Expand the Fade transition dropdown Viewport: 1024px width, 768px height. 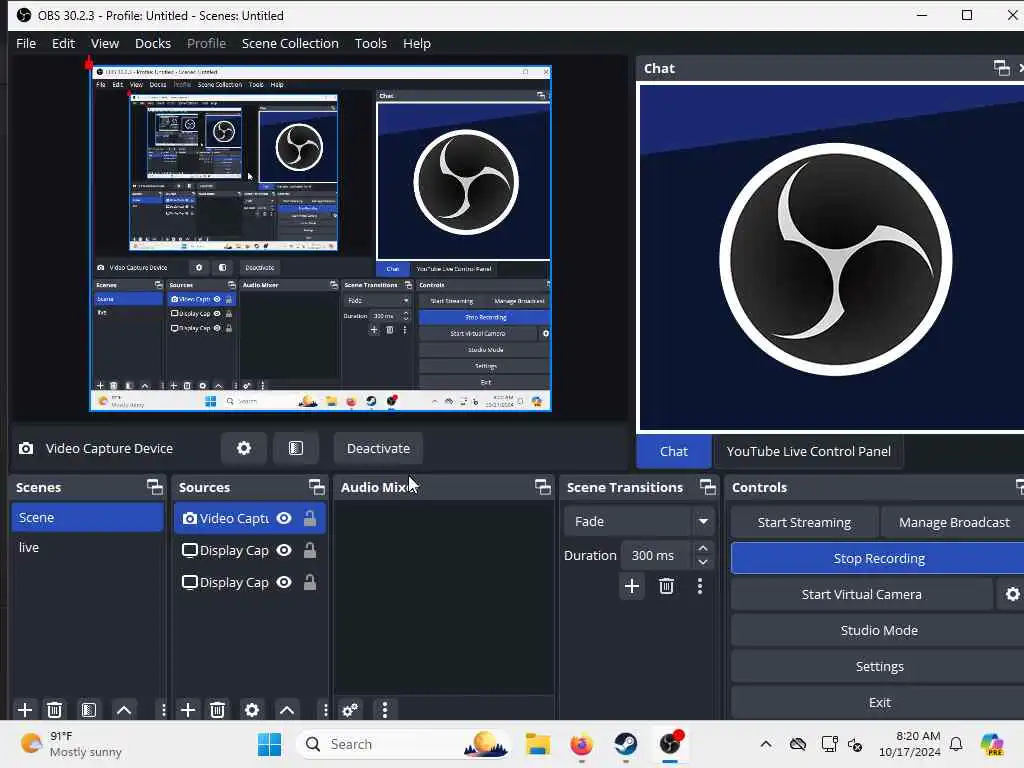tap(703, 521)
